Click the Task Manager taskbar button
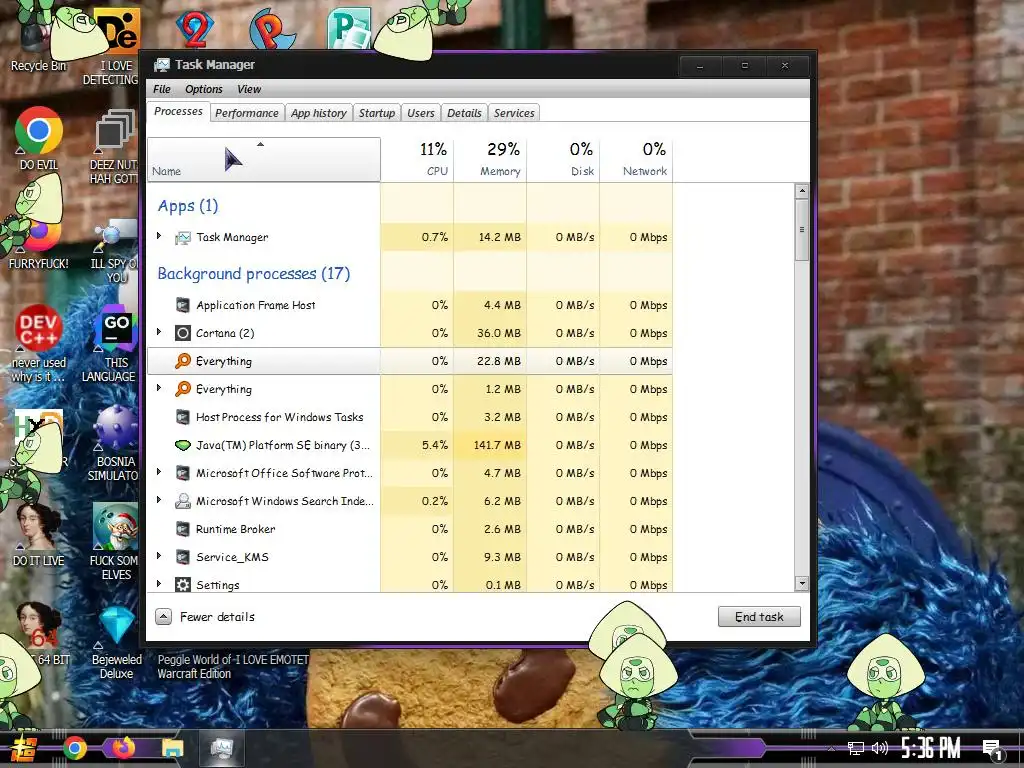Image resolution: width=1024 pixels, height=768 pixels. [x=222, y=748]
